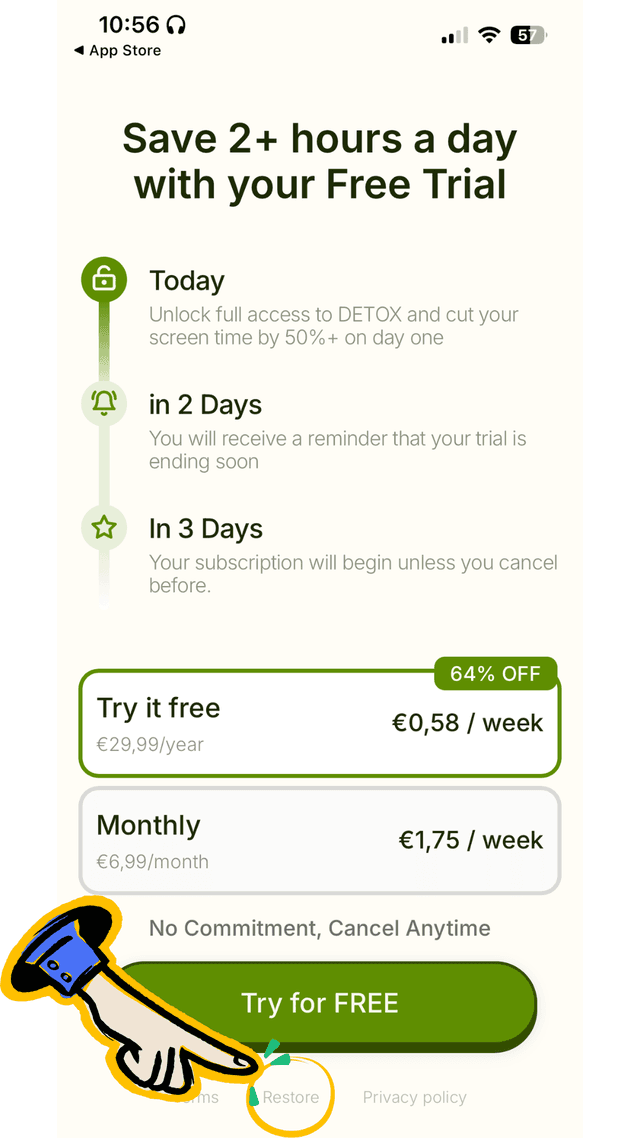Click the battery indicator showing 57
Viewport: 640px width, 1138px height.
click(528, 35)
